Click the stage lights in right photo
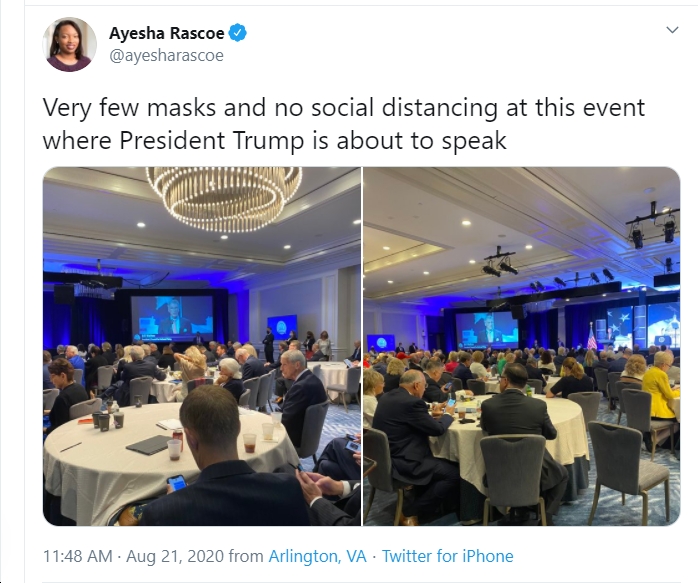The width and height of the screenshot is (698, 583). pyautogui.click(x=653, y=228)
